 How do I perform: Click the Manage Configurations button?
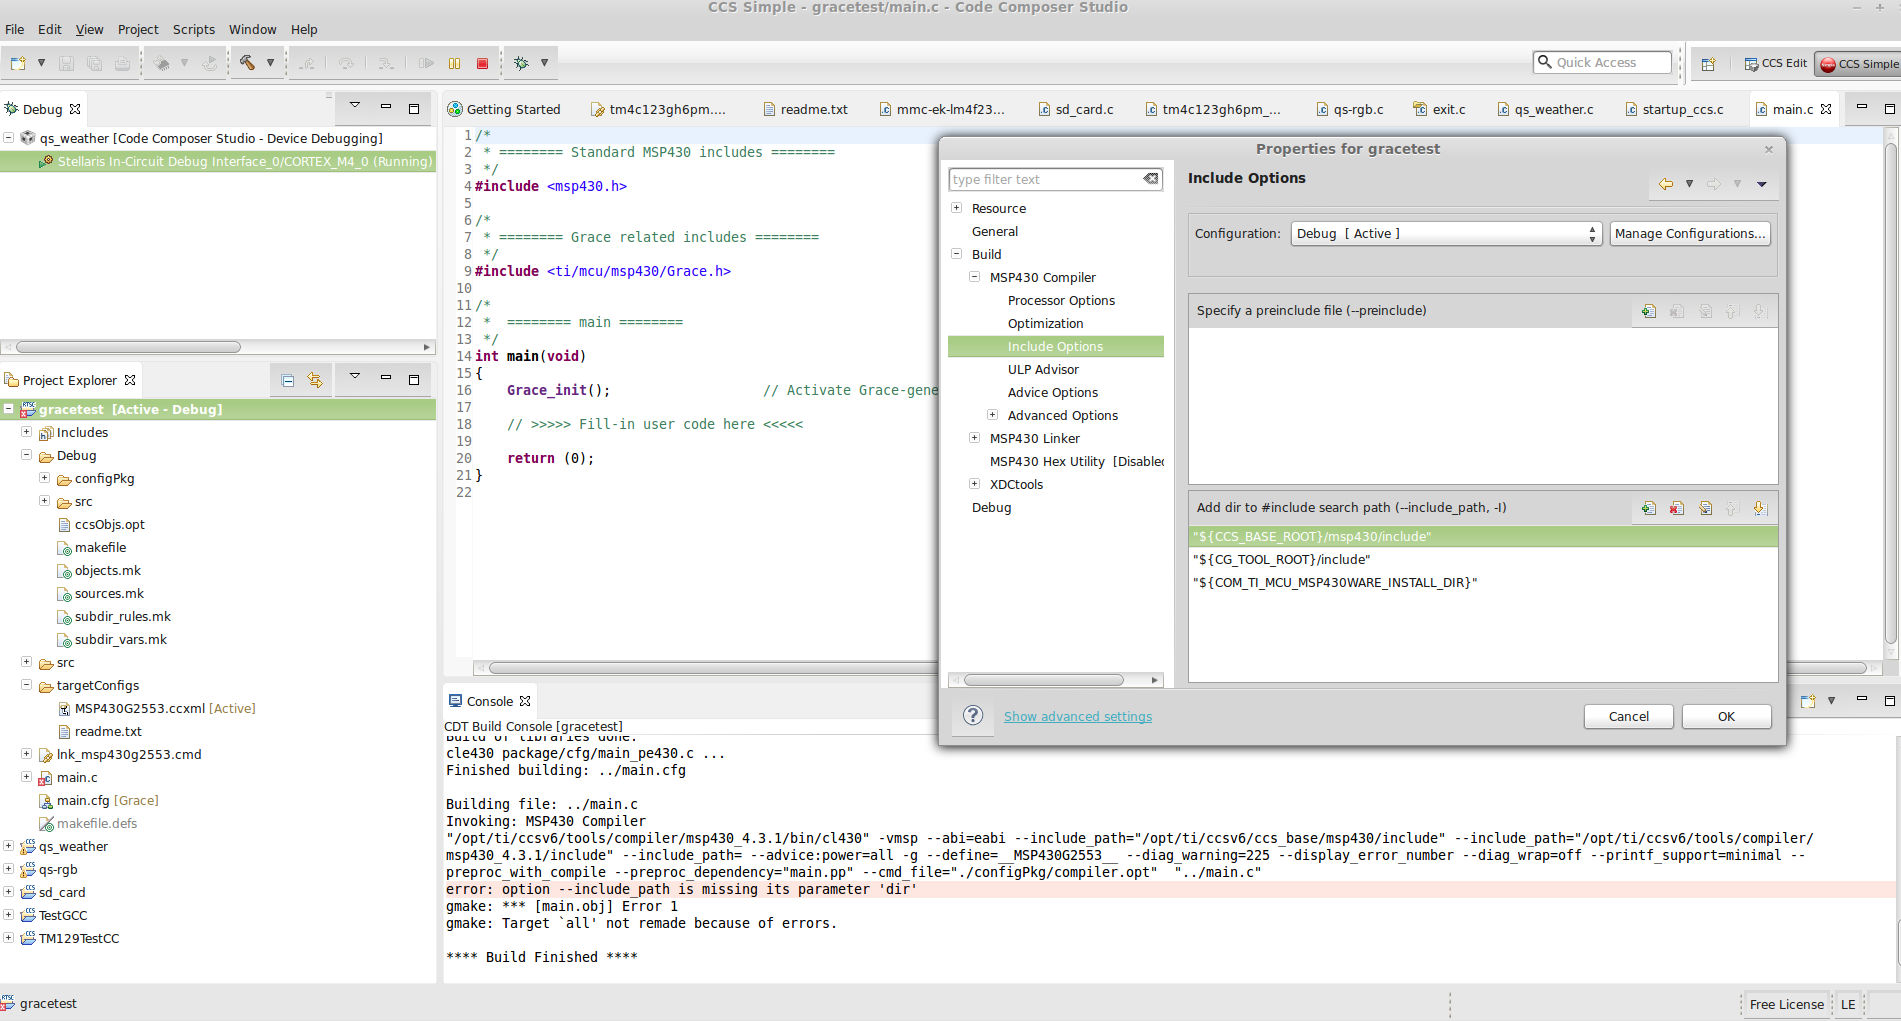1689,233
